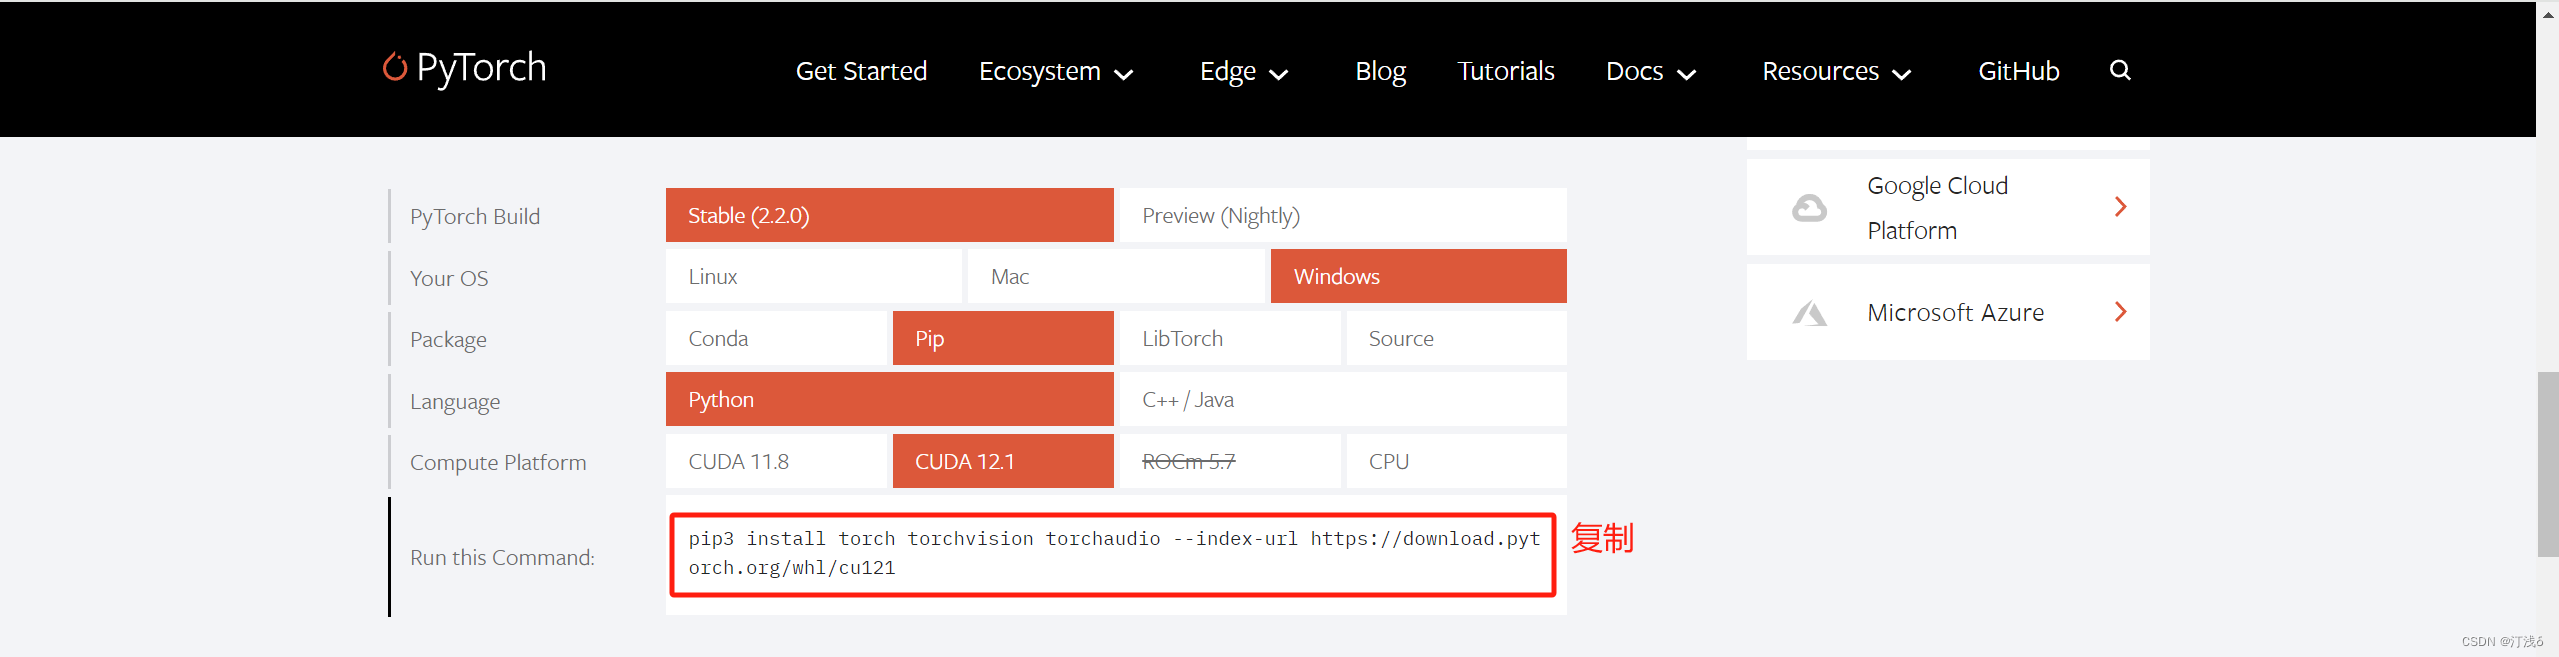Screen dimensions: 2559x657
Task: Click the Compute Platform row label
Action: coord(498,463)
